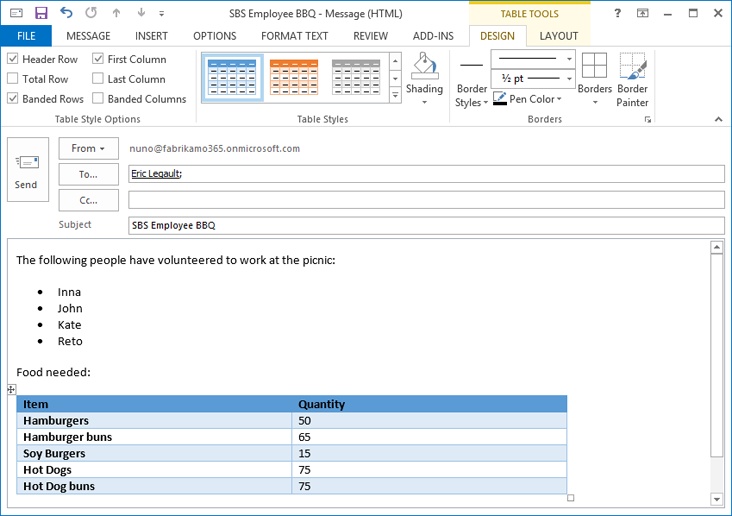Image resolution: width=732 pixels, height=516 pixels.
Task: Click the Next Item down arrow icon
Action: (x=141, y=13)
